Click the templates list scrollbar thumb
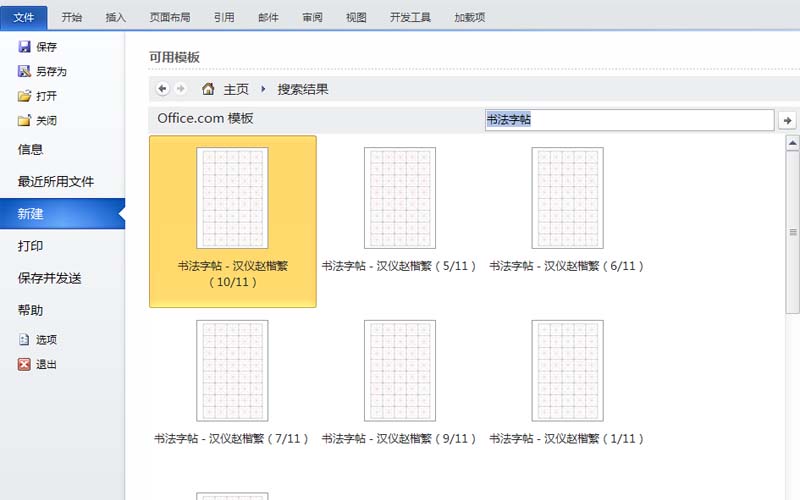Screen dimensions: 800x500 tap(792, 232)
